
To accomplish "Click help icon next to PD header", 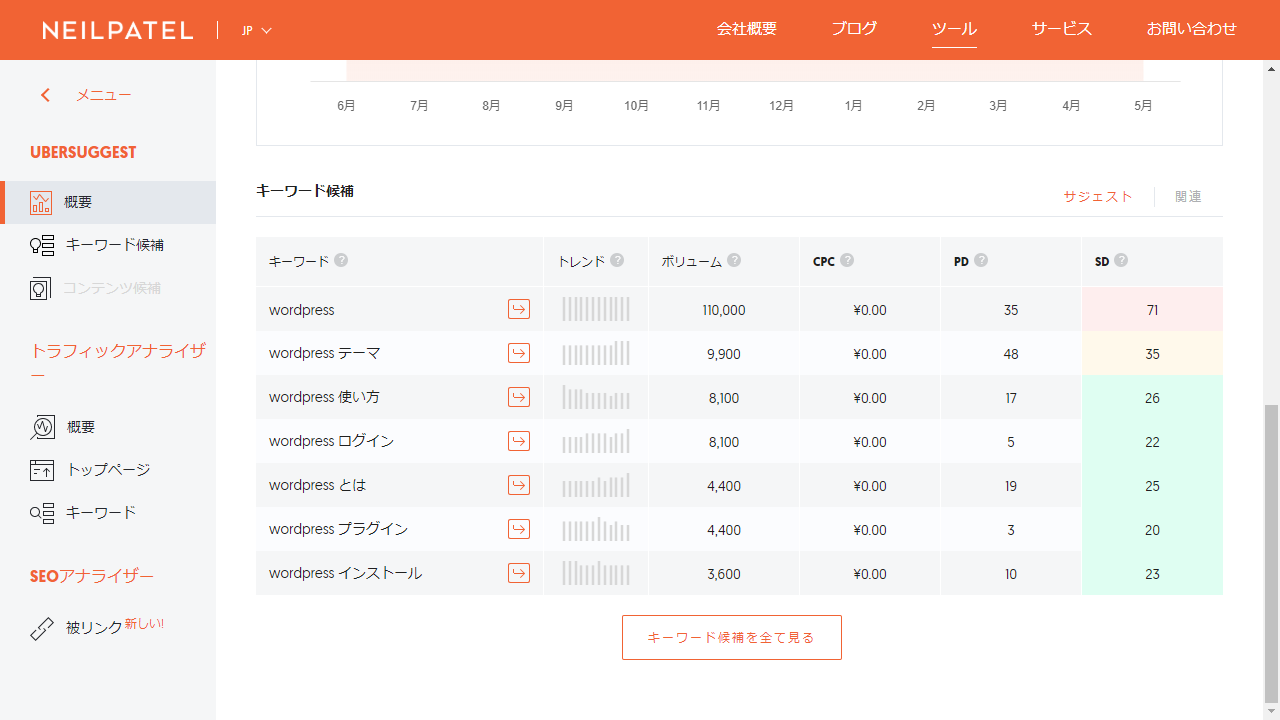I will [981, 260].
